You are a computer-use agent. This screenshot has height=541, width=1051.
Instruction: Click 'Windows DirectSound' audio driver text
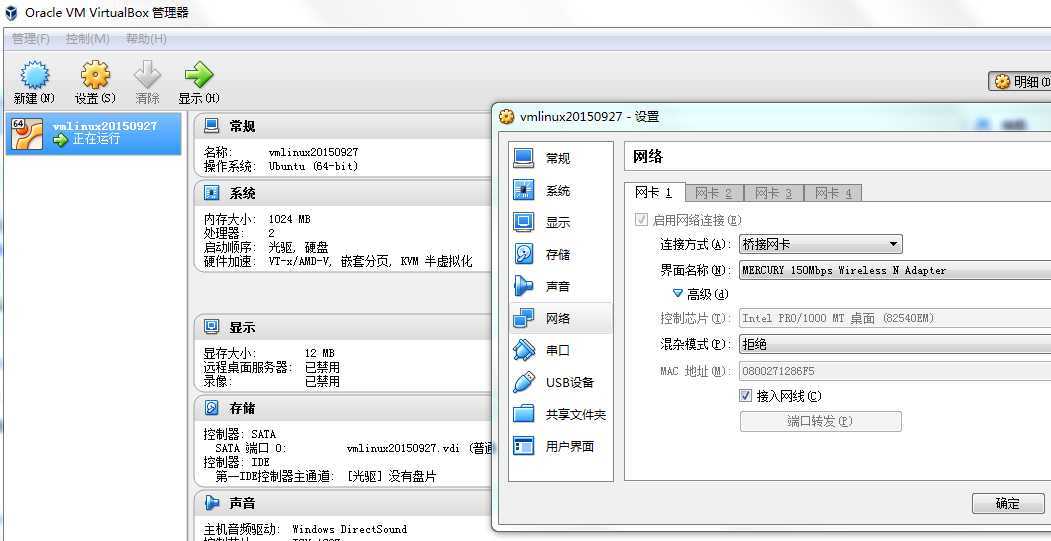click(x=349, y=529)
